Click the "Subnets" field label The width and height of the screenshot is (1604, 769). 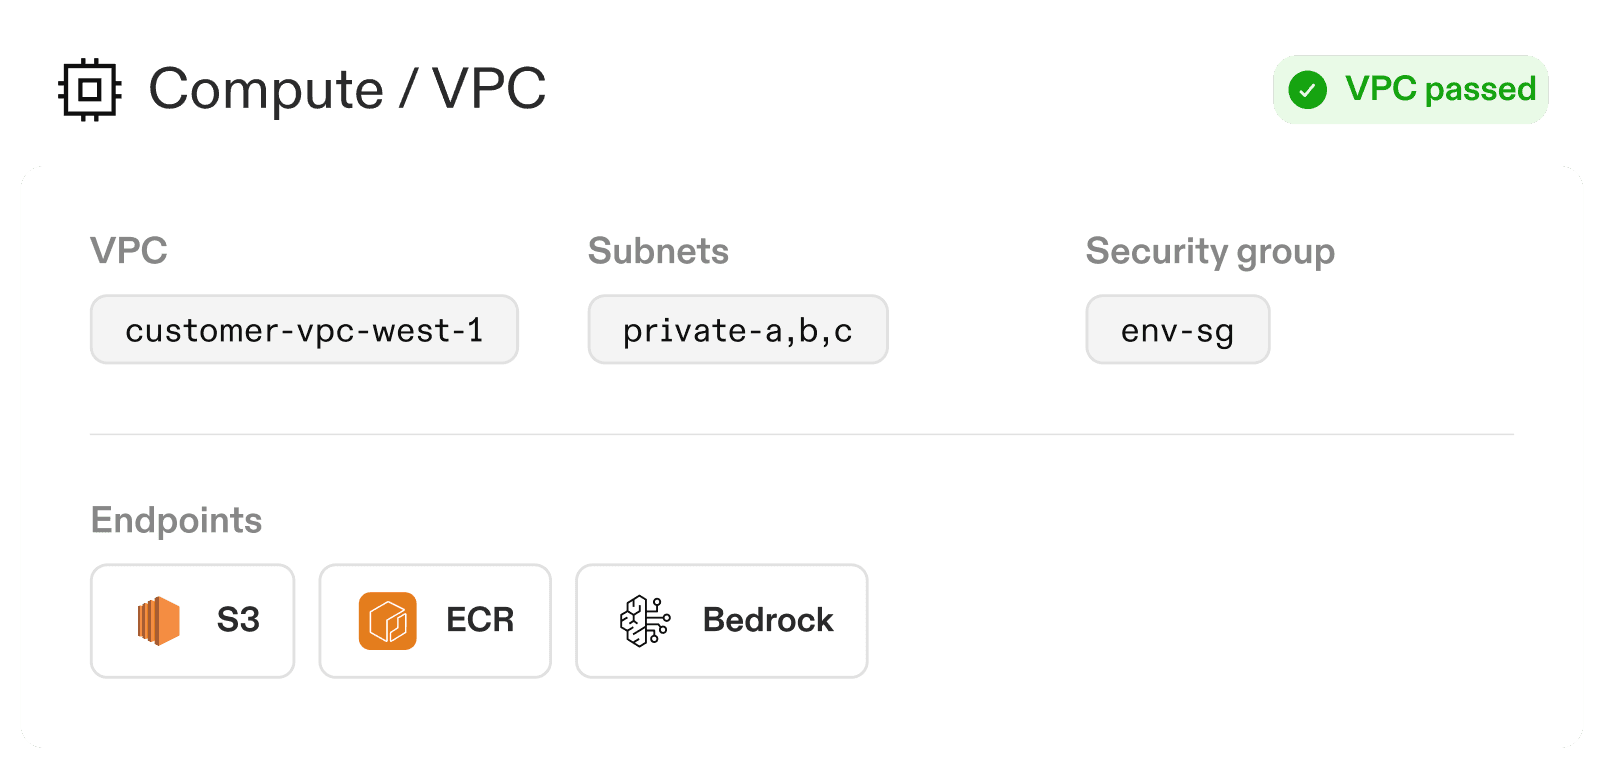point(658,251)
